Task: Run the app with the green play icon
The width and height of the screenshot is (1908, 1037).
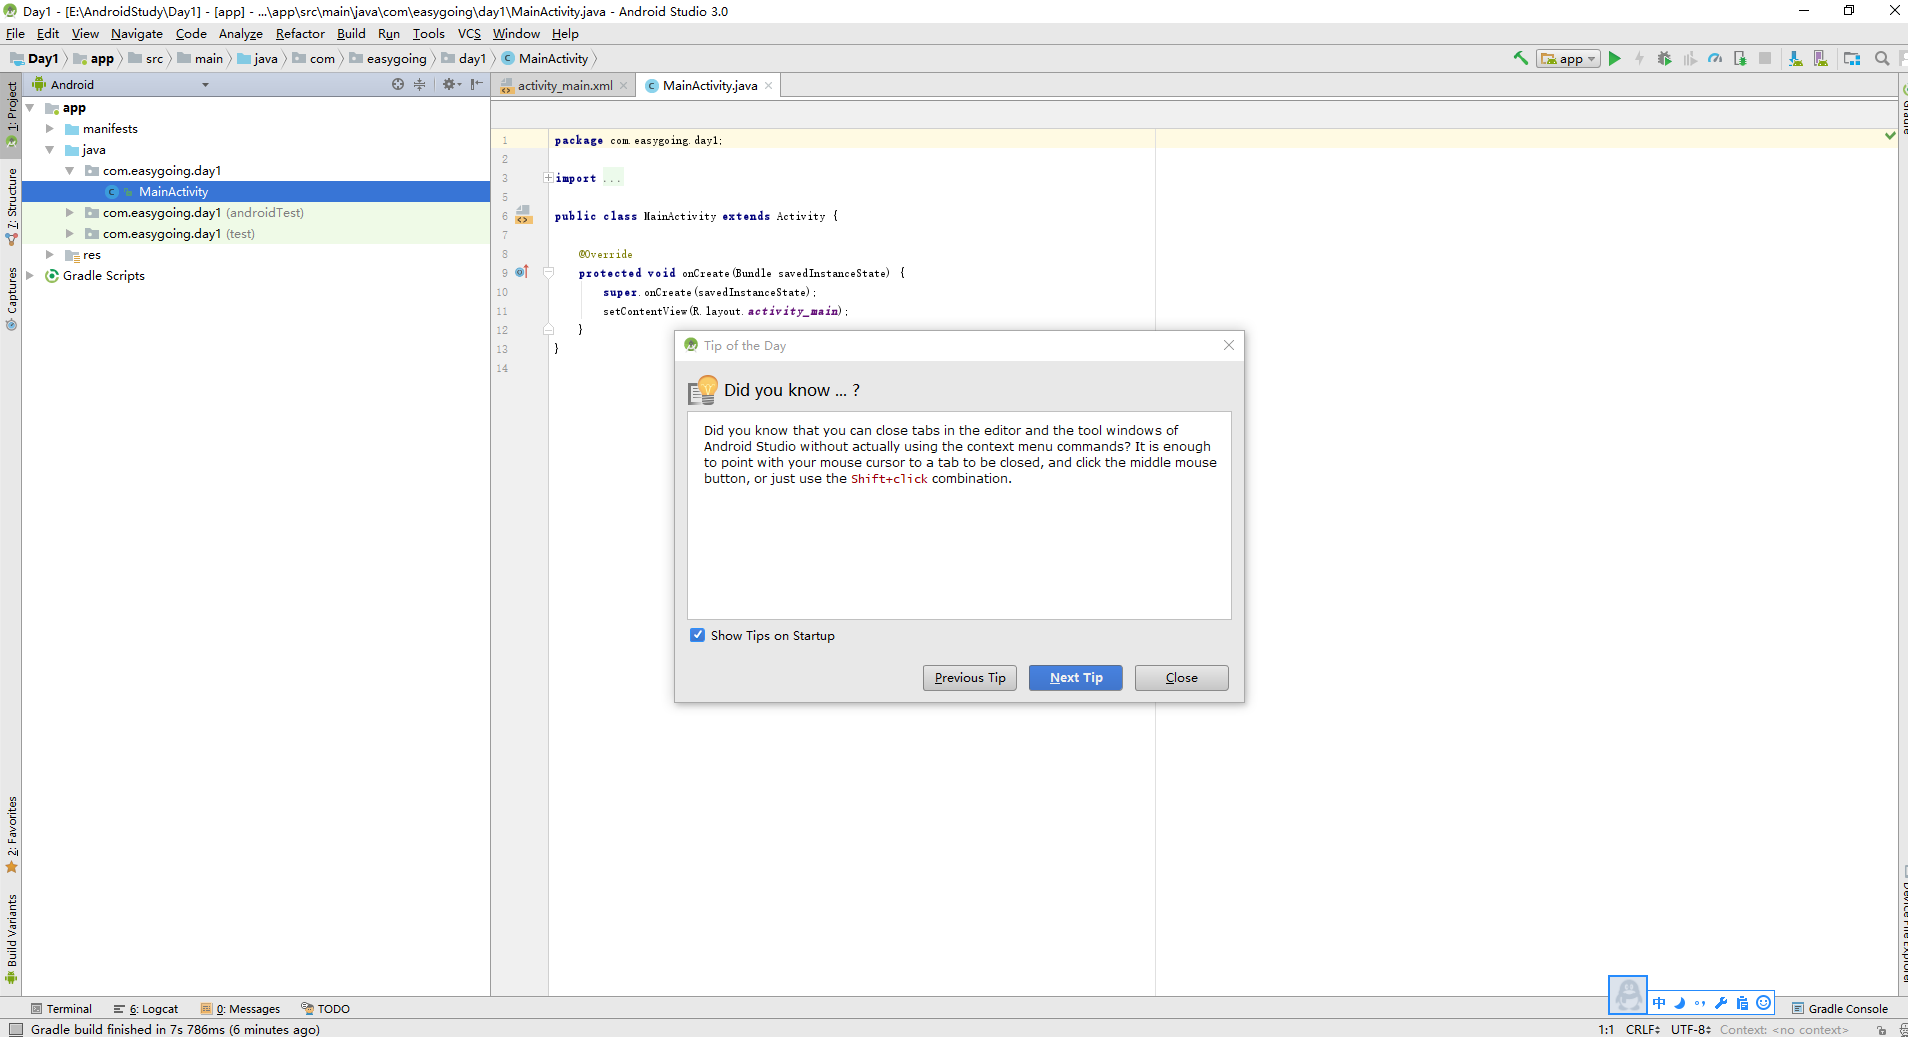Action: [1614, 58]
